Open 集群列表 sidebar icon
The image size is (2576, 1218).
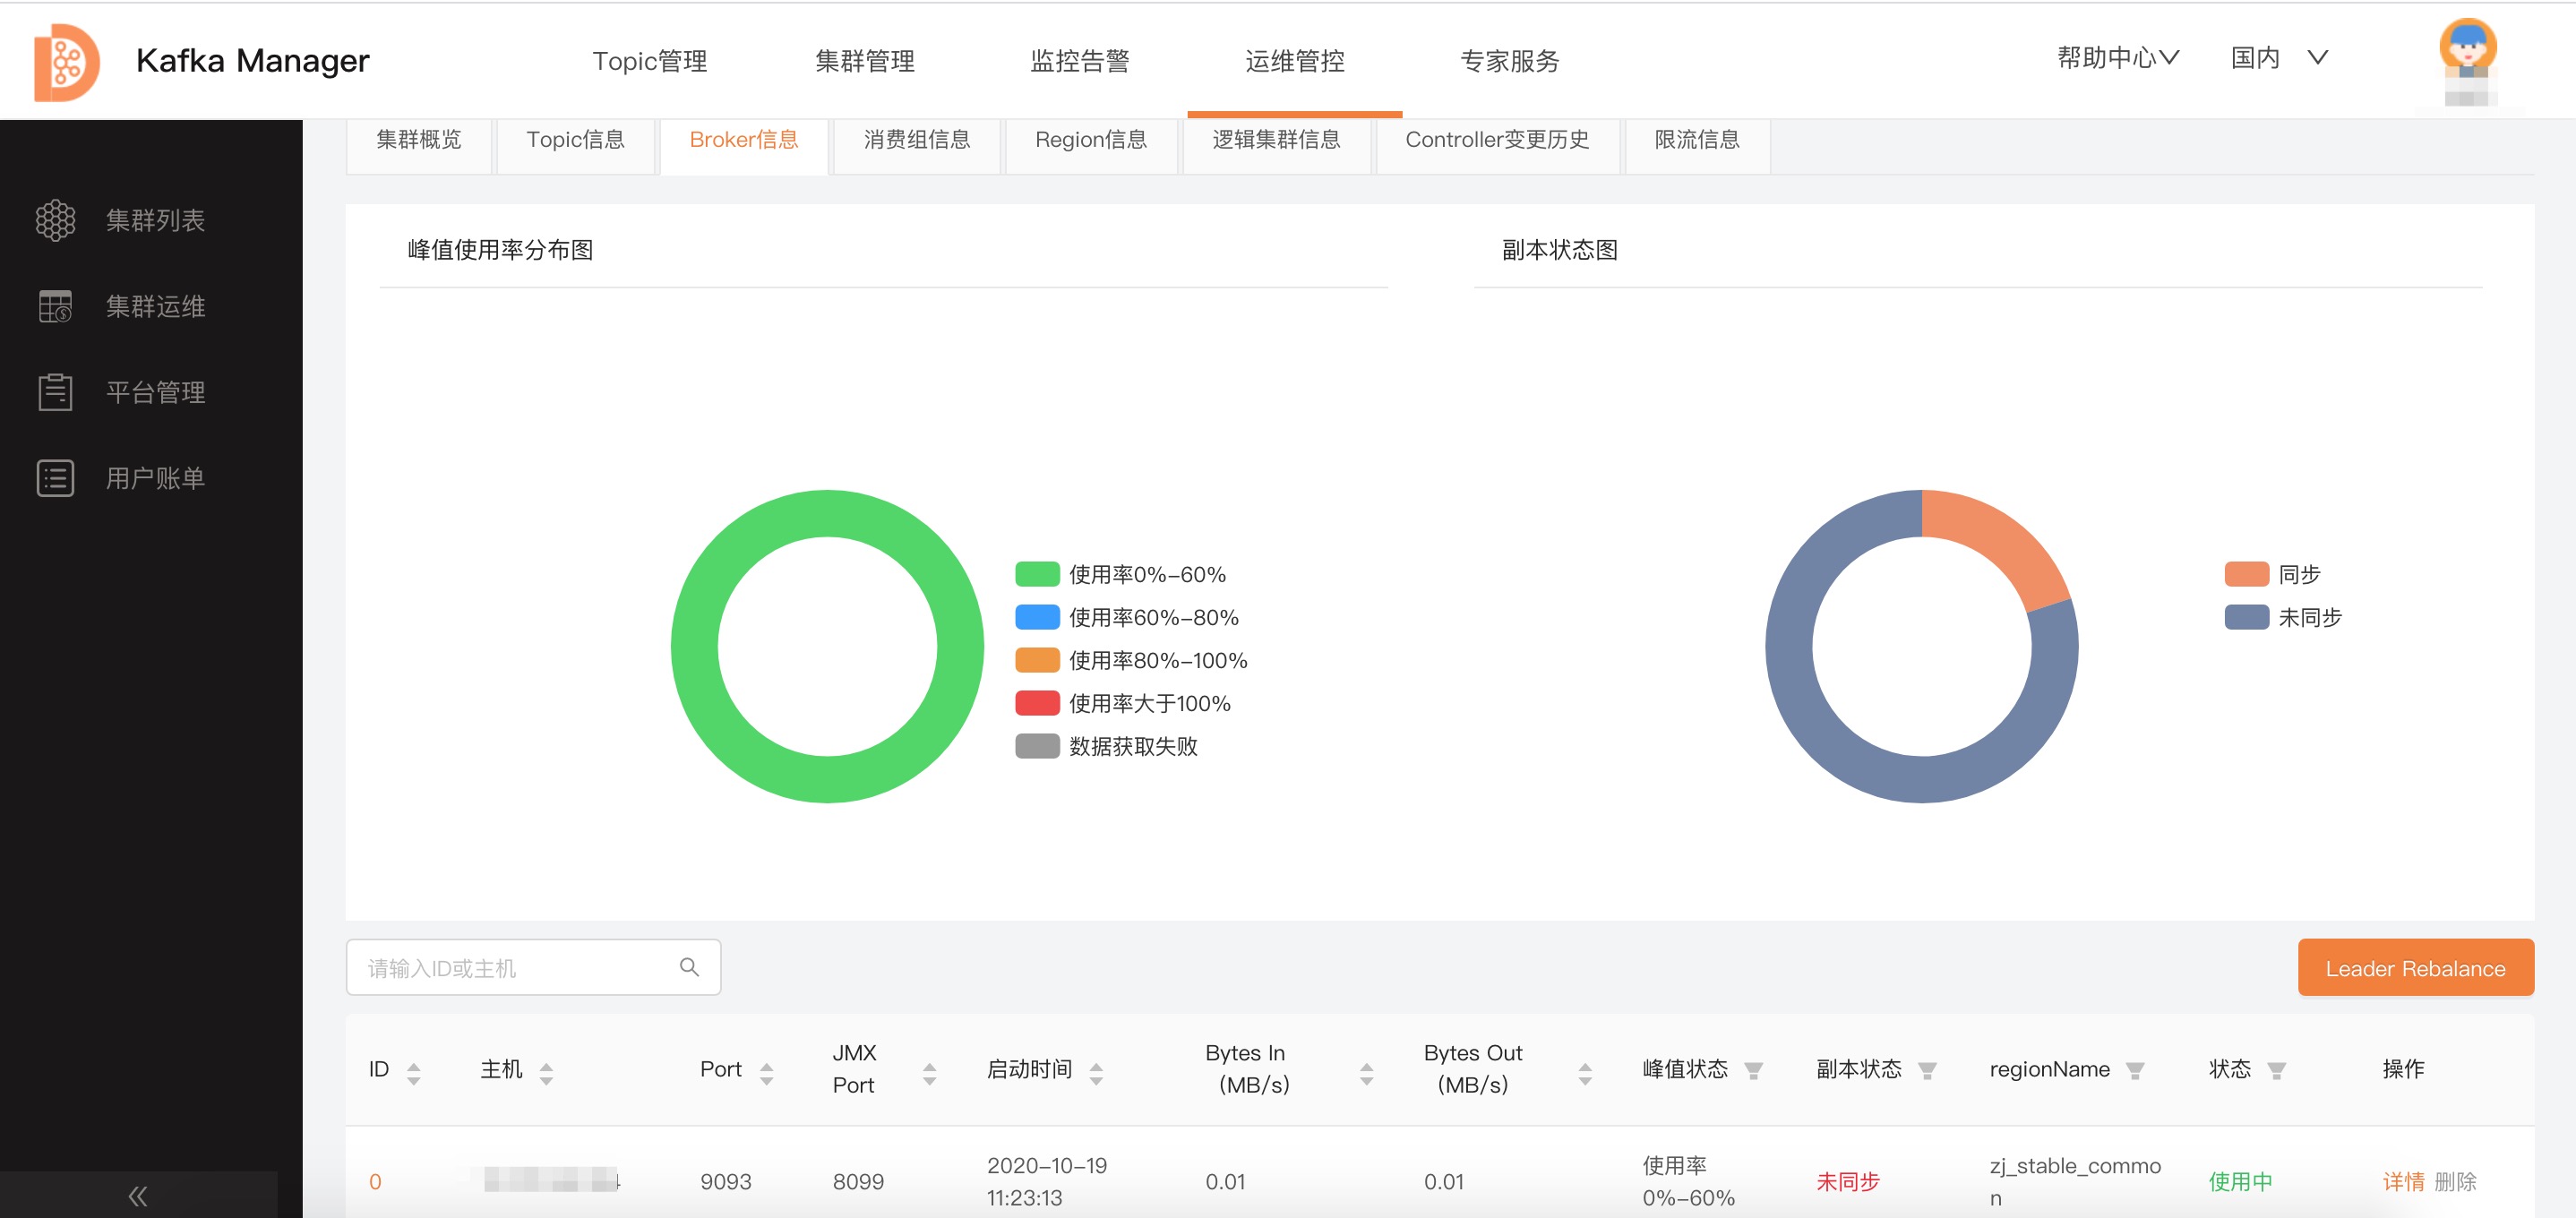click(55, 220)
